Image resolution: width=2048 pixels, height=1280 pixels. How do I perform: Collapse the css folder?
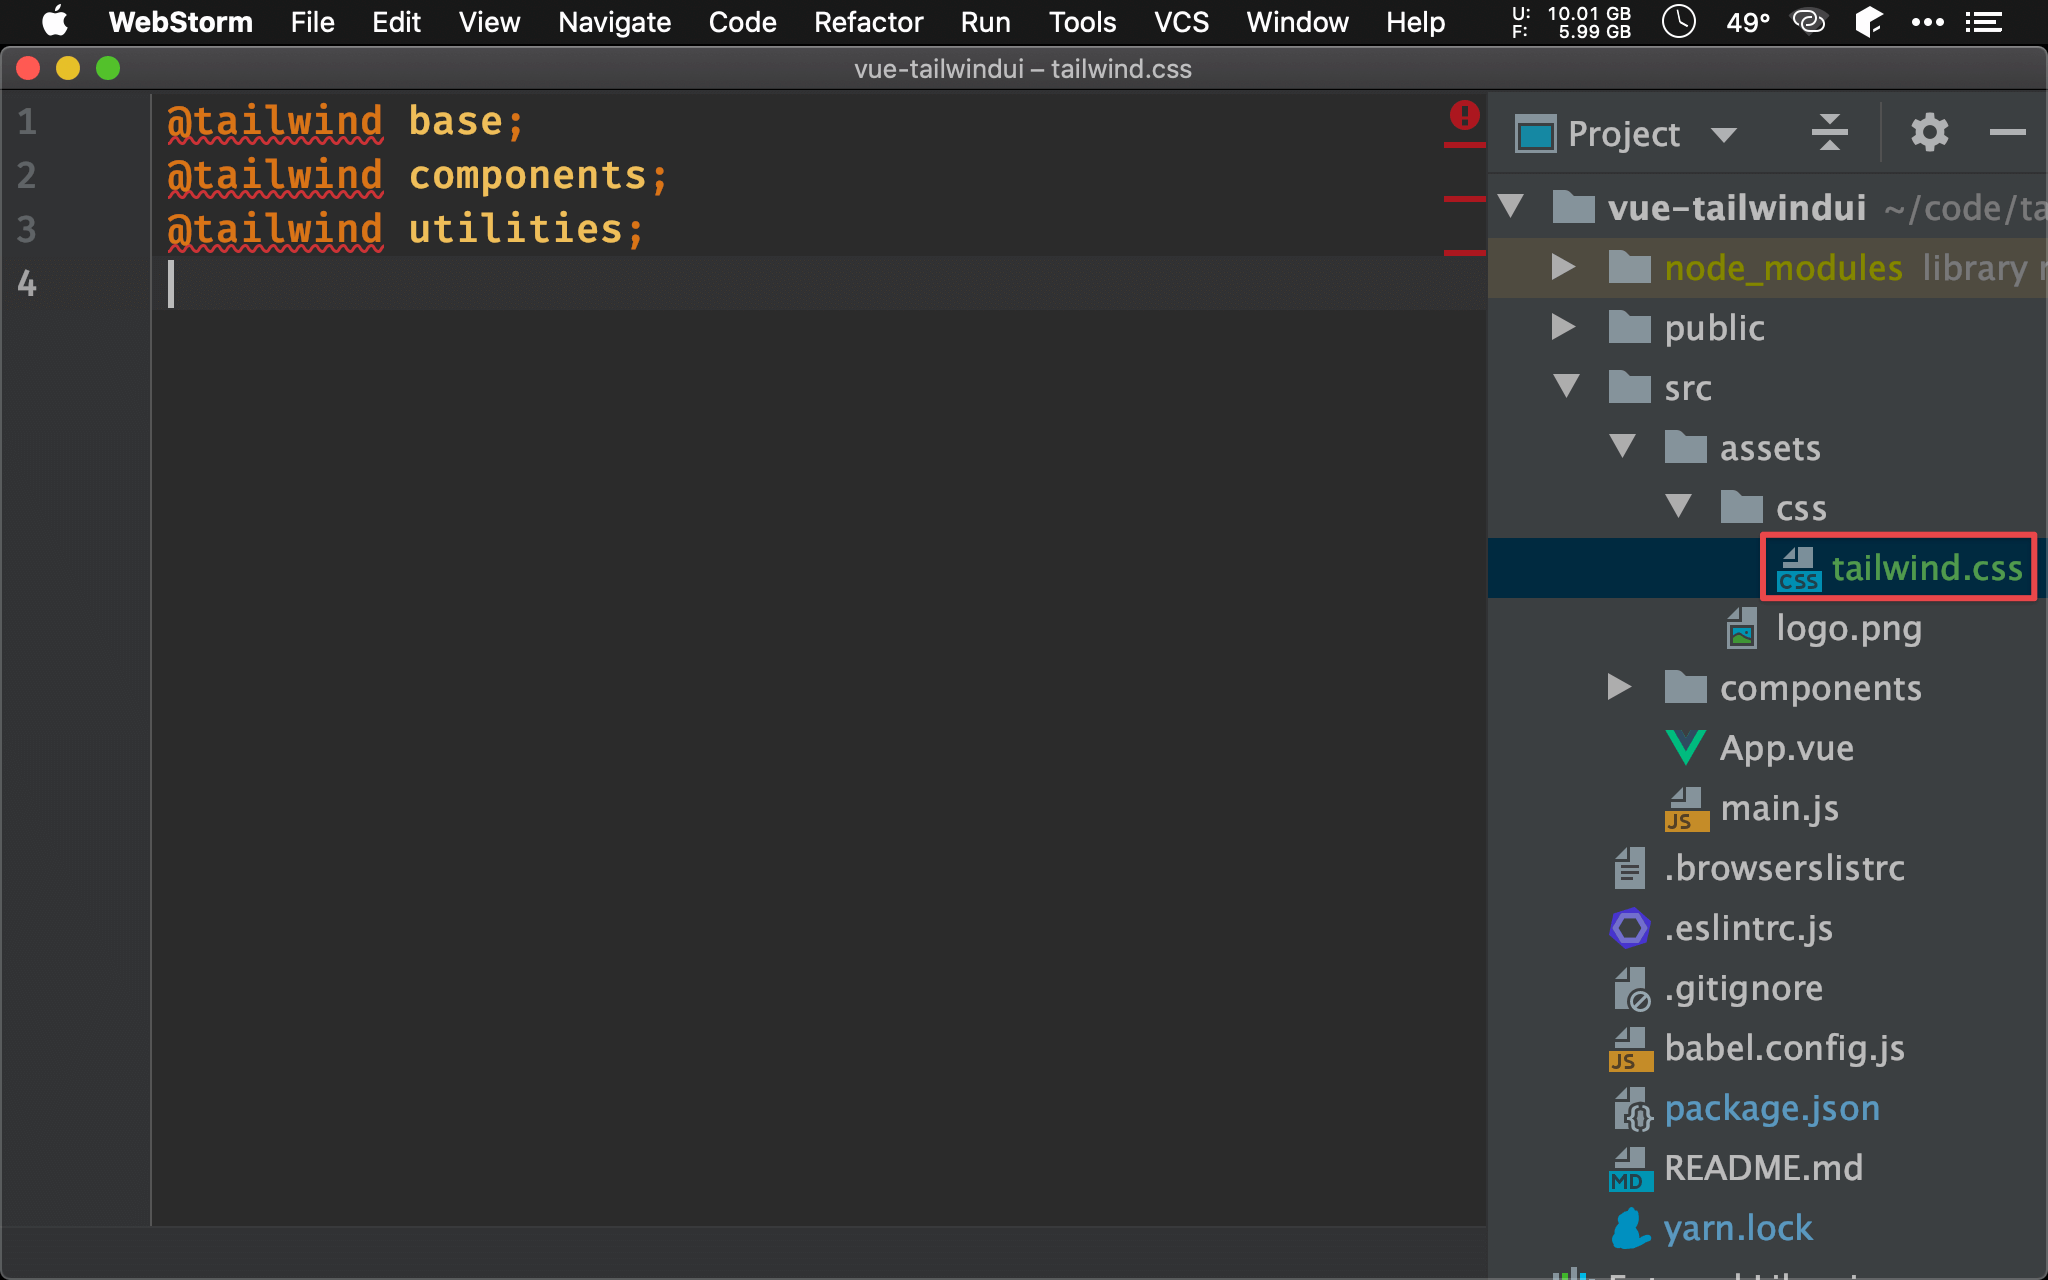click(x=1678, y=507)
